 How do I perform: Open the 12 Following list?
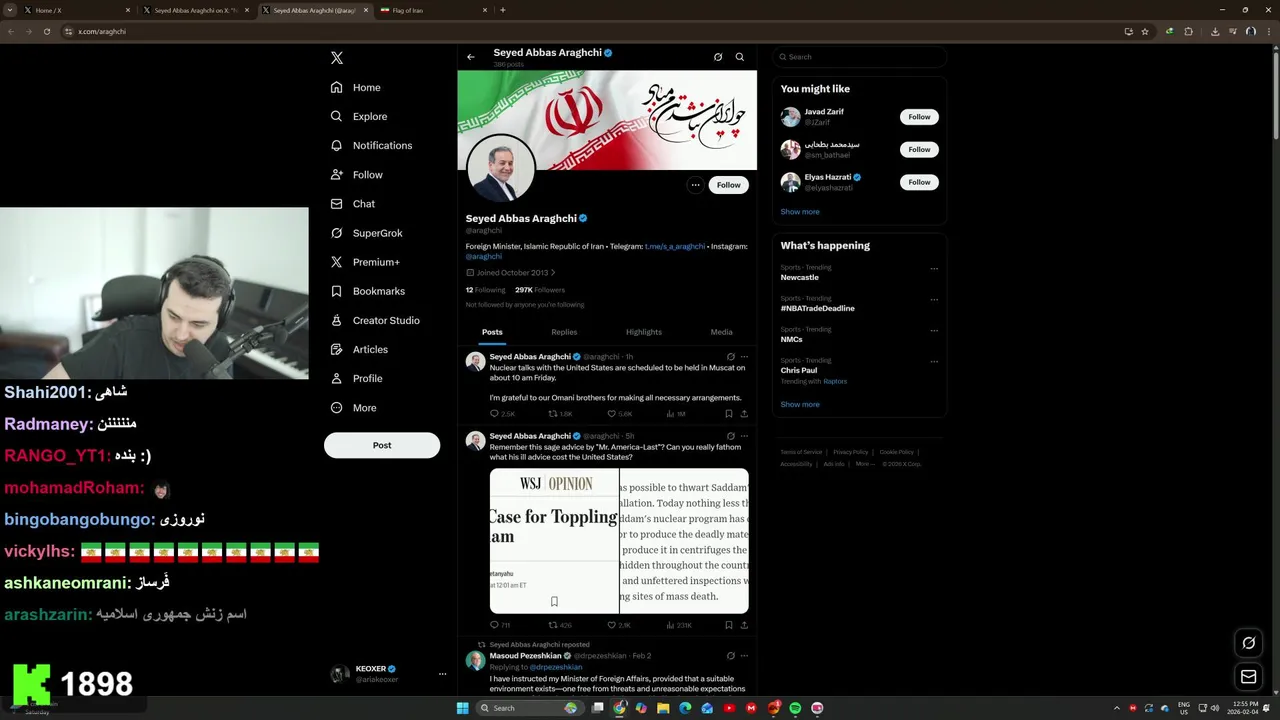(485, 290)
